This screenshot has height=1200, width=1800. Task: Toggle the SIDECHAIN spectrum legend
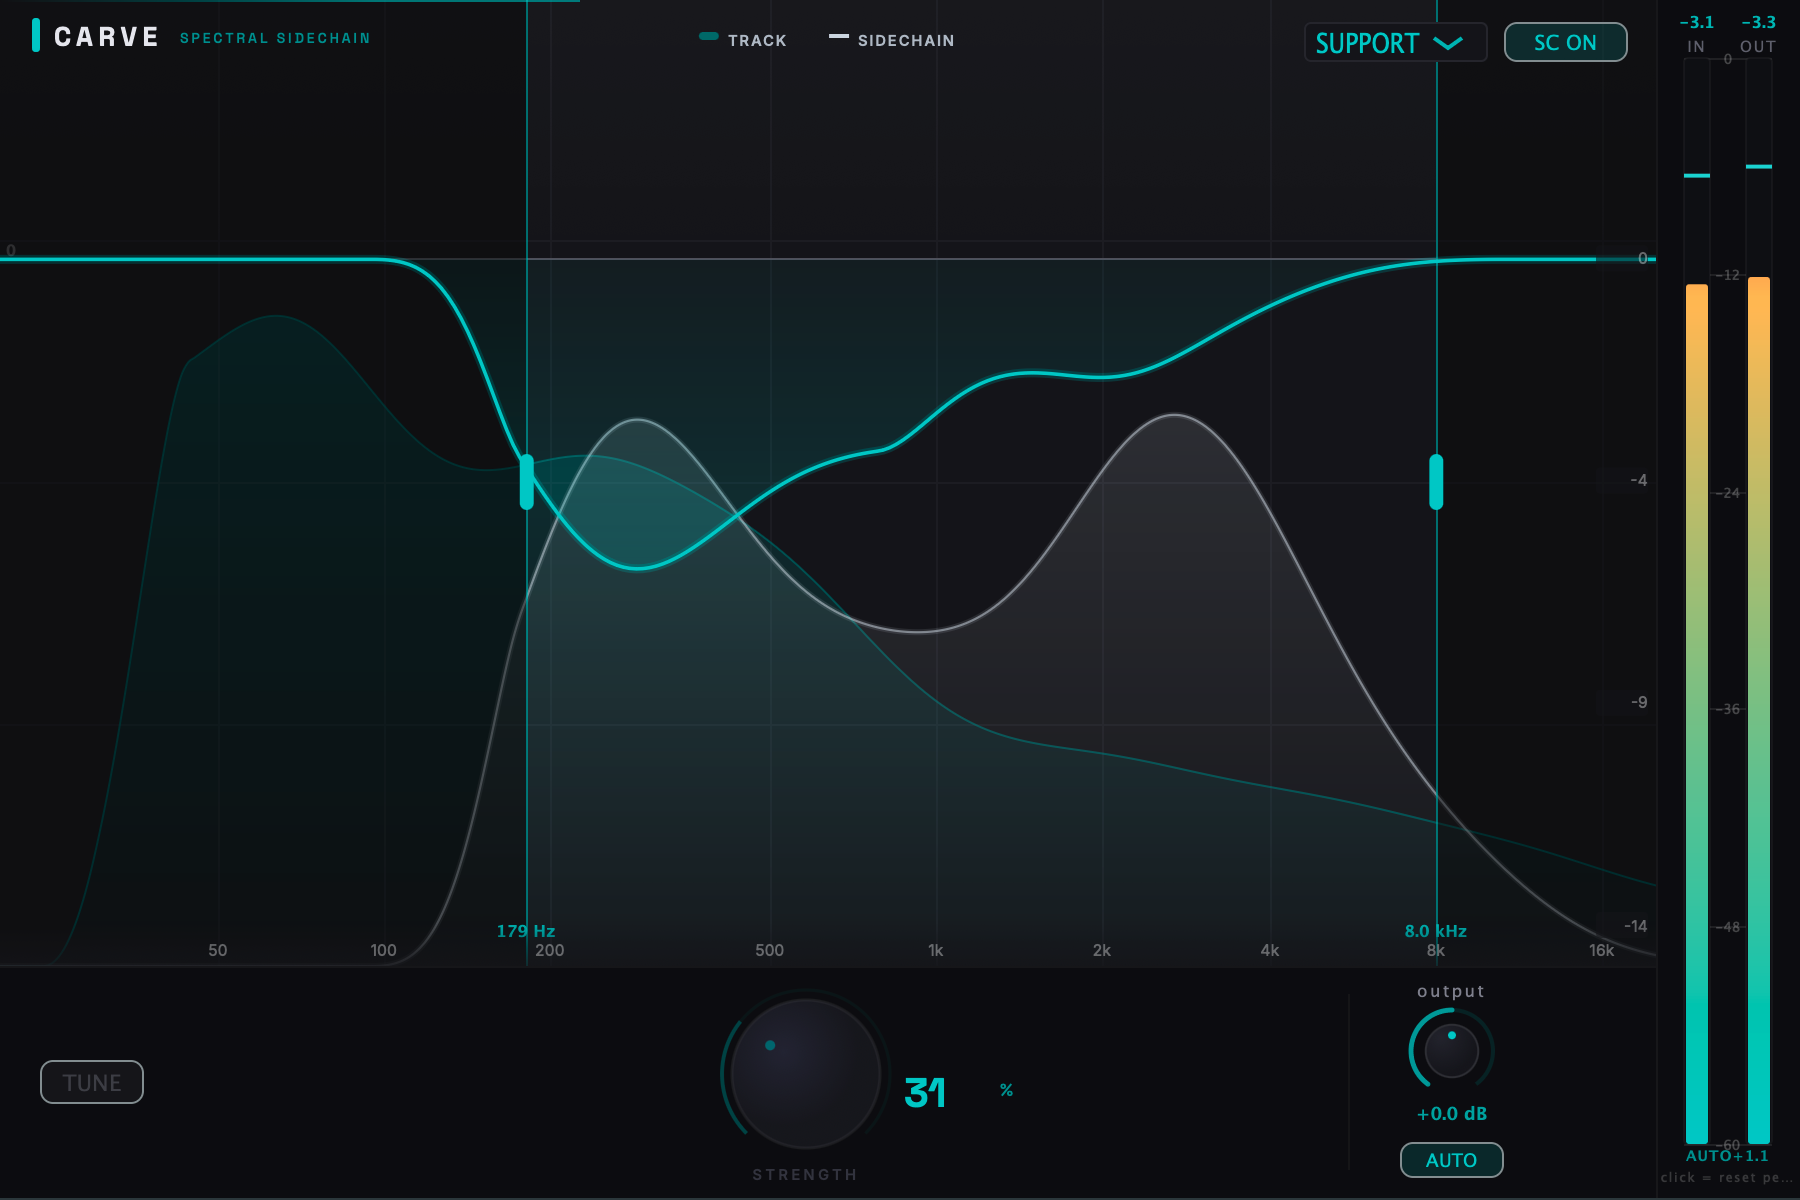point(892,40)
